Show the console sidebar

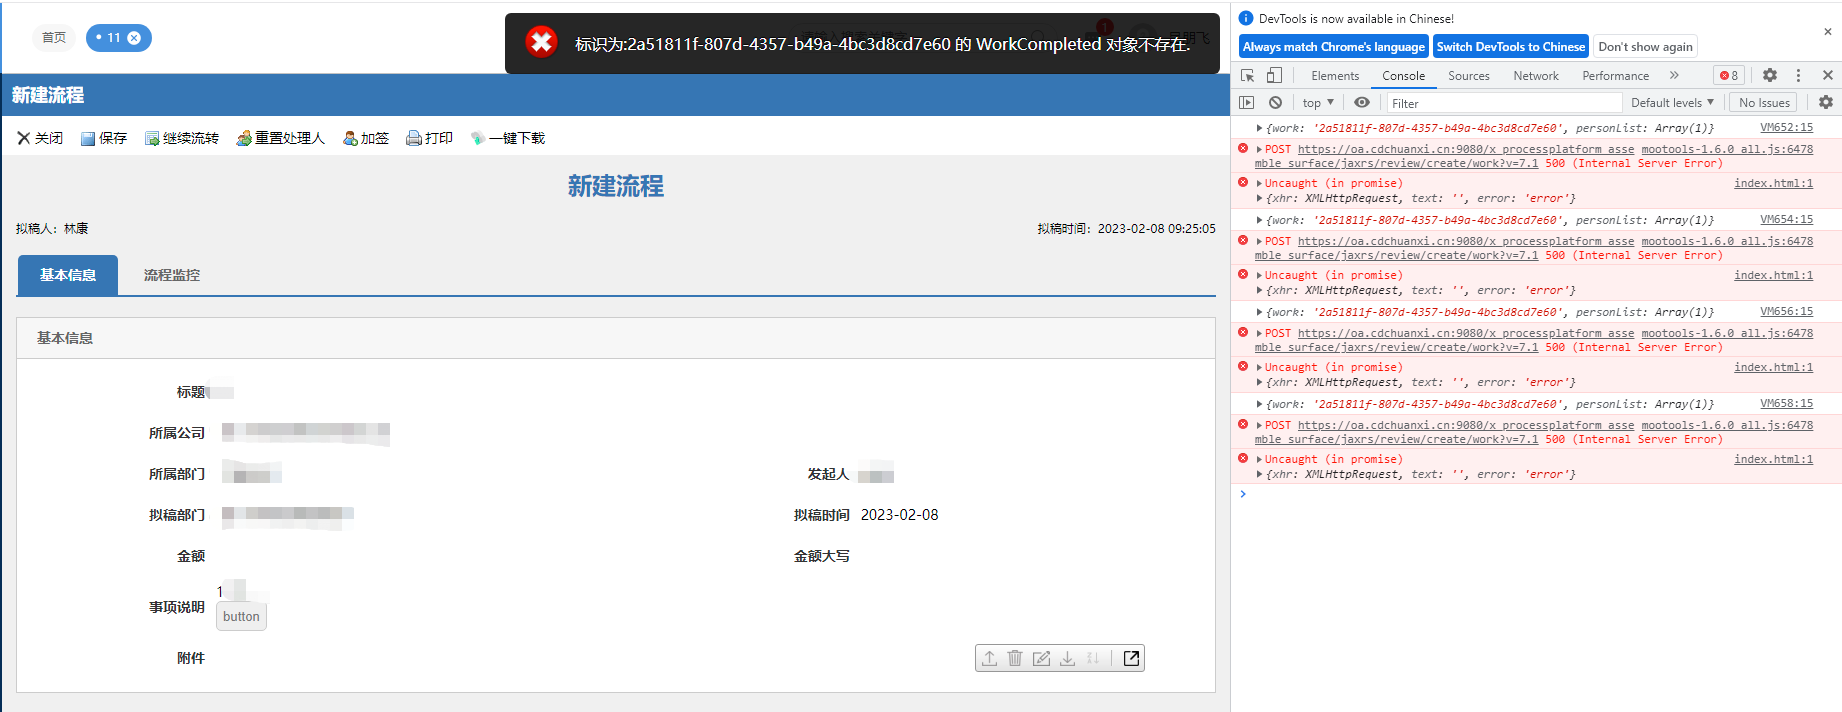(x=1246, y=102)
